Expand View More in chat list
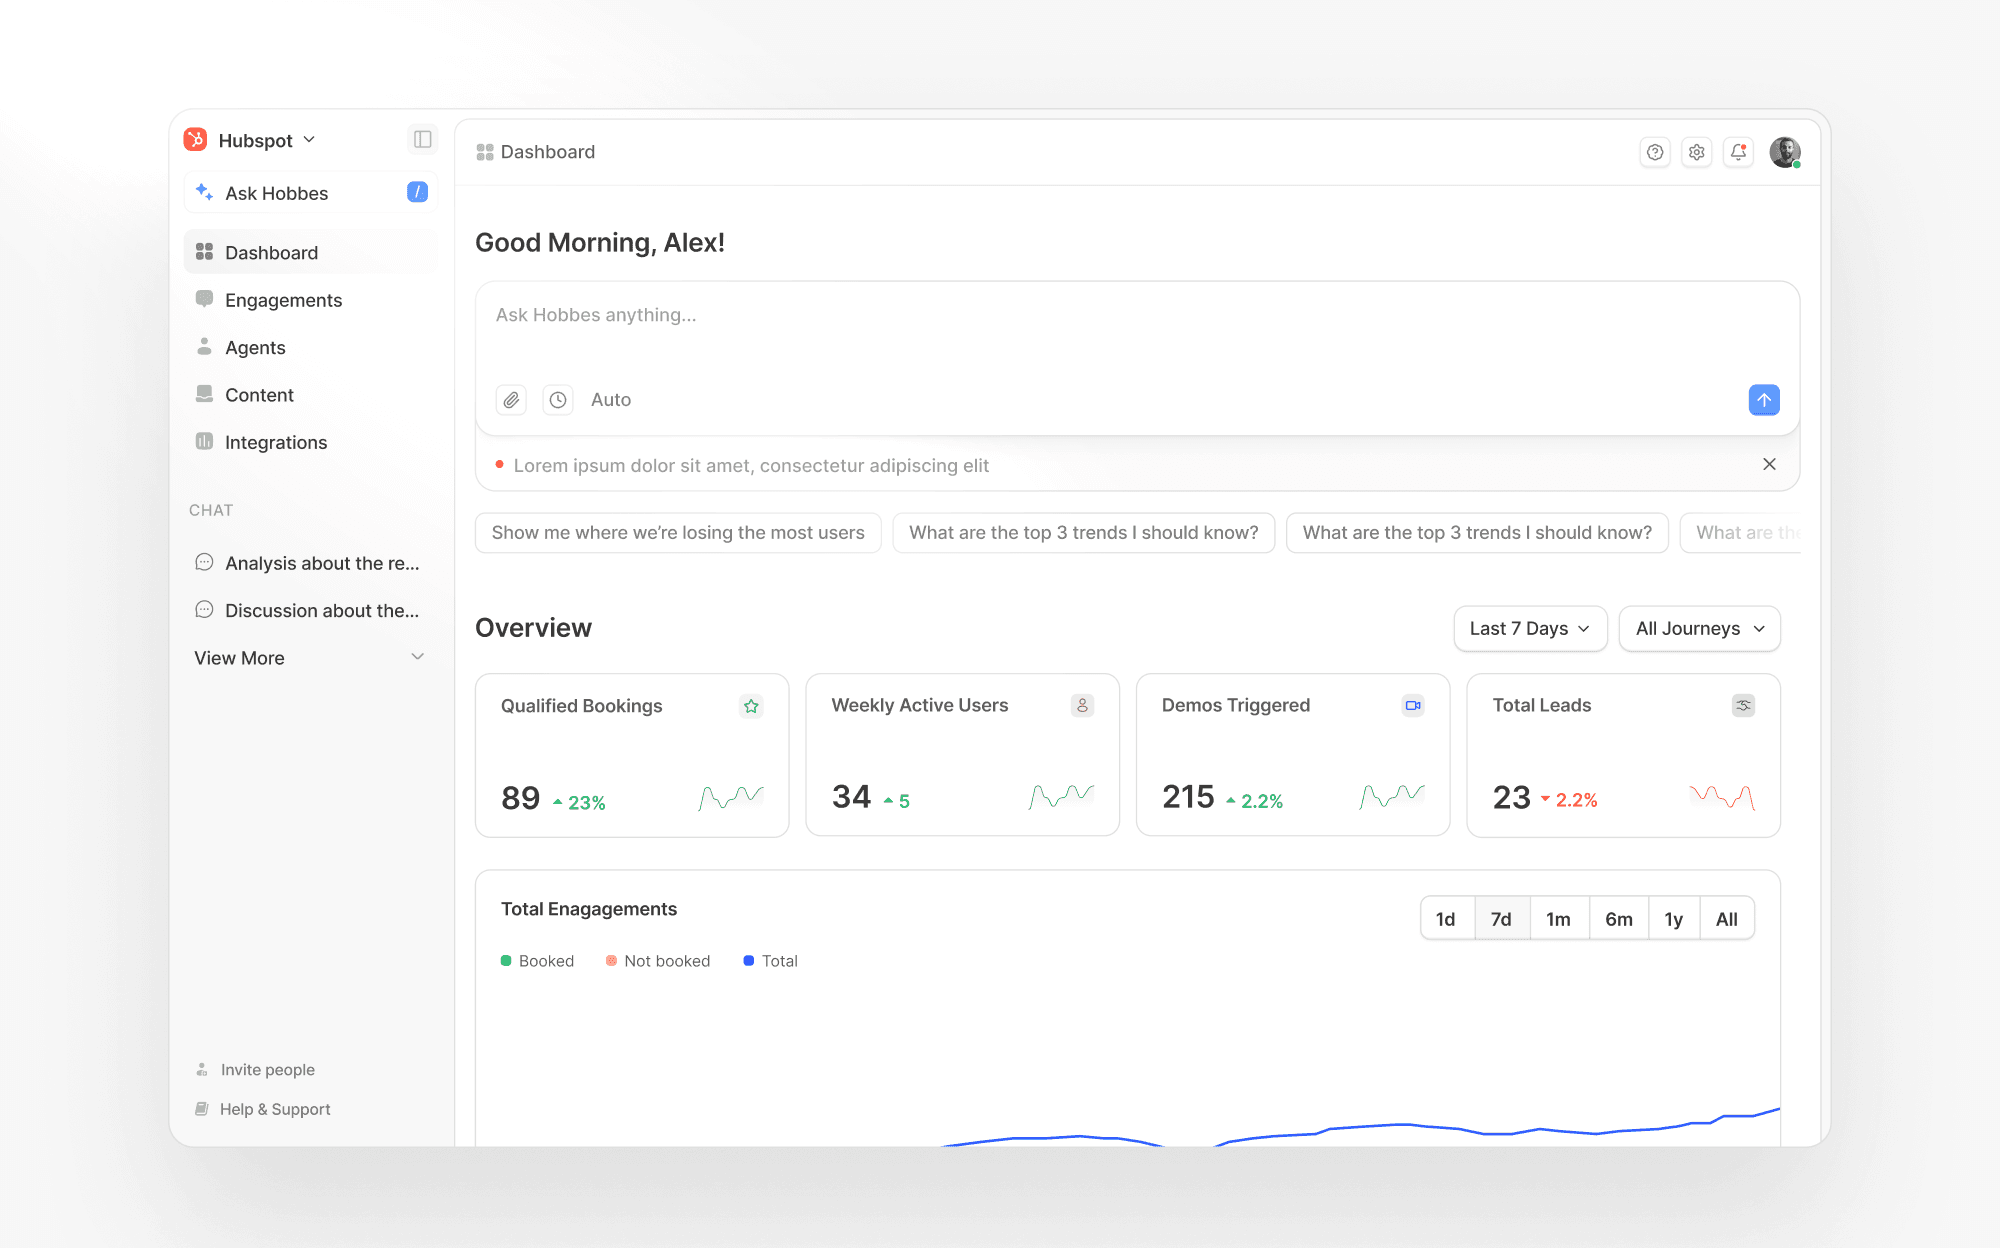2000x1248 pixels. [x=310, y=658]
